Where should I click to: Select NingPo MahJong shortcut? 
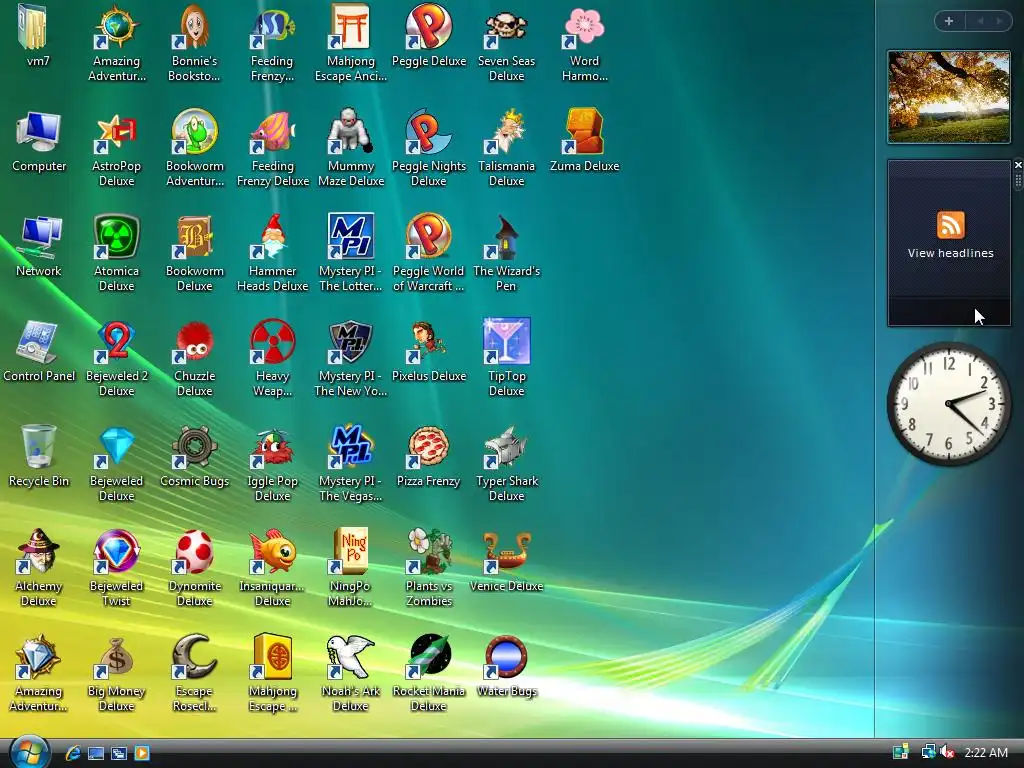click(351, 568)
